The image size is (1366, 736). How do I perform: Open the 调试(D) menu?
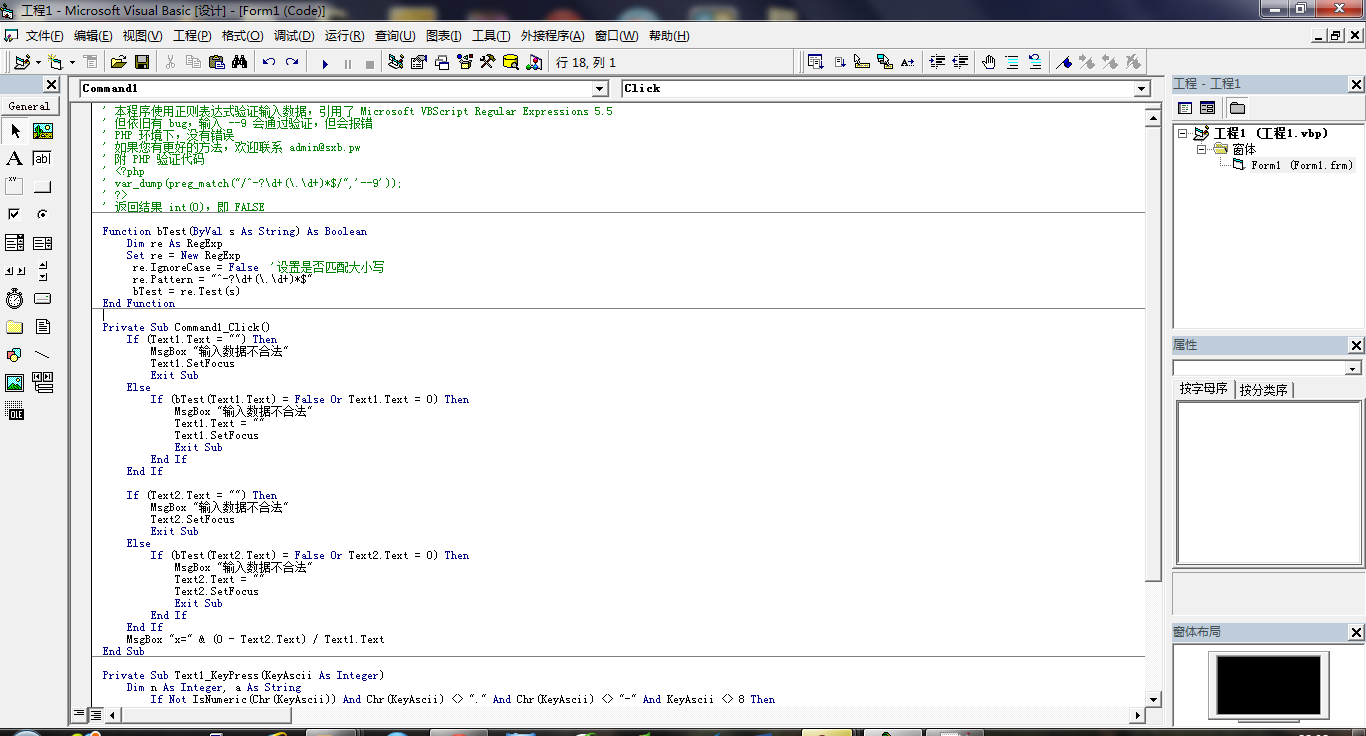tap(293, 36)
